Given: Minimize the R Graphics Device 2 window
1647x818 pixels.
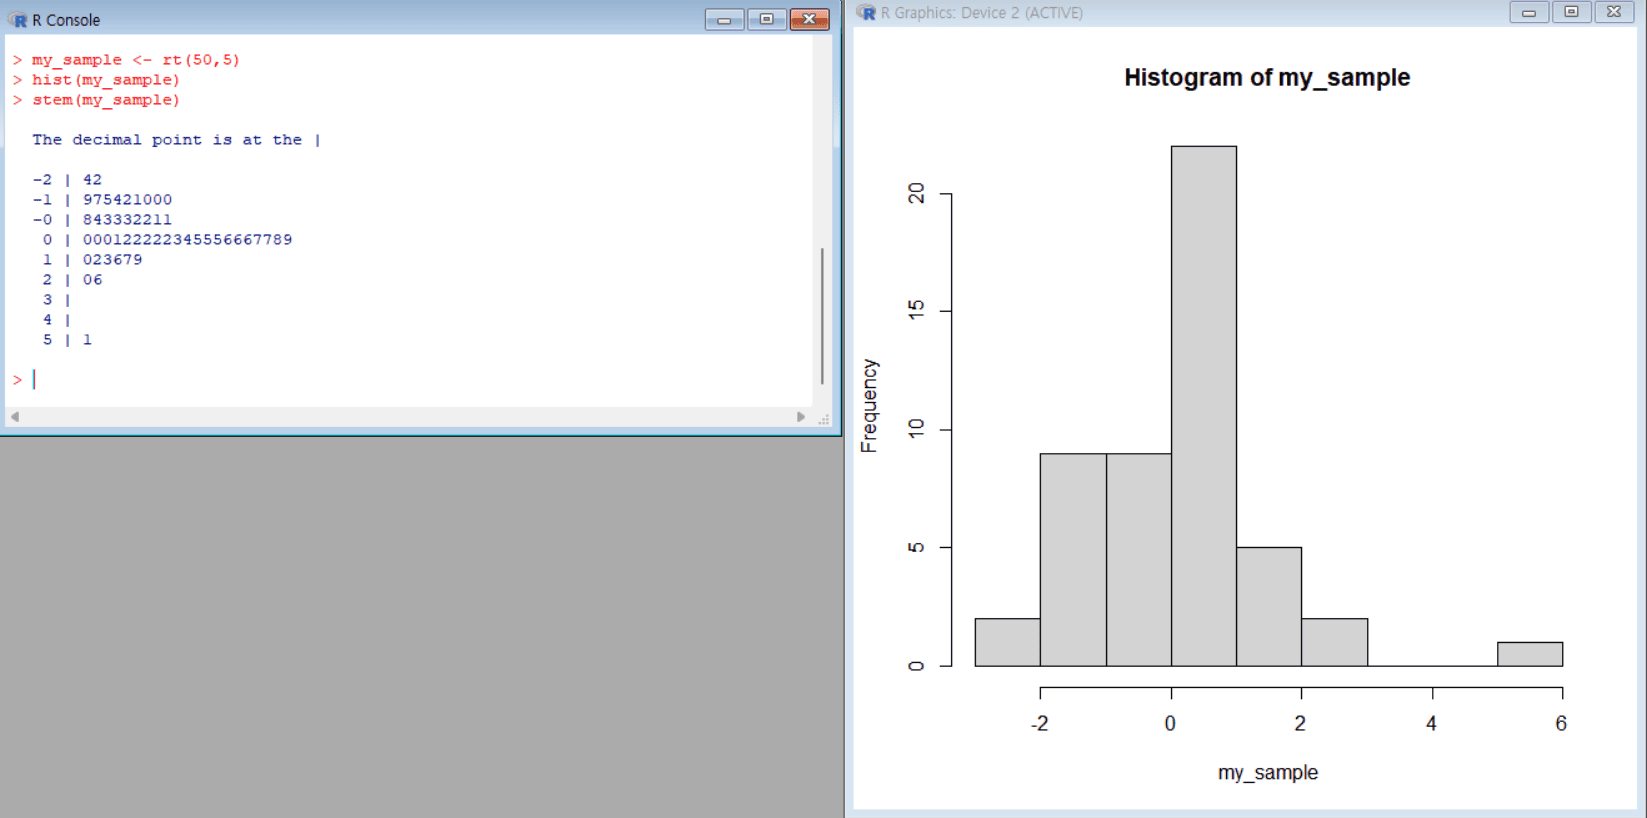Looking at the screenshot, I should point(1528,12).
